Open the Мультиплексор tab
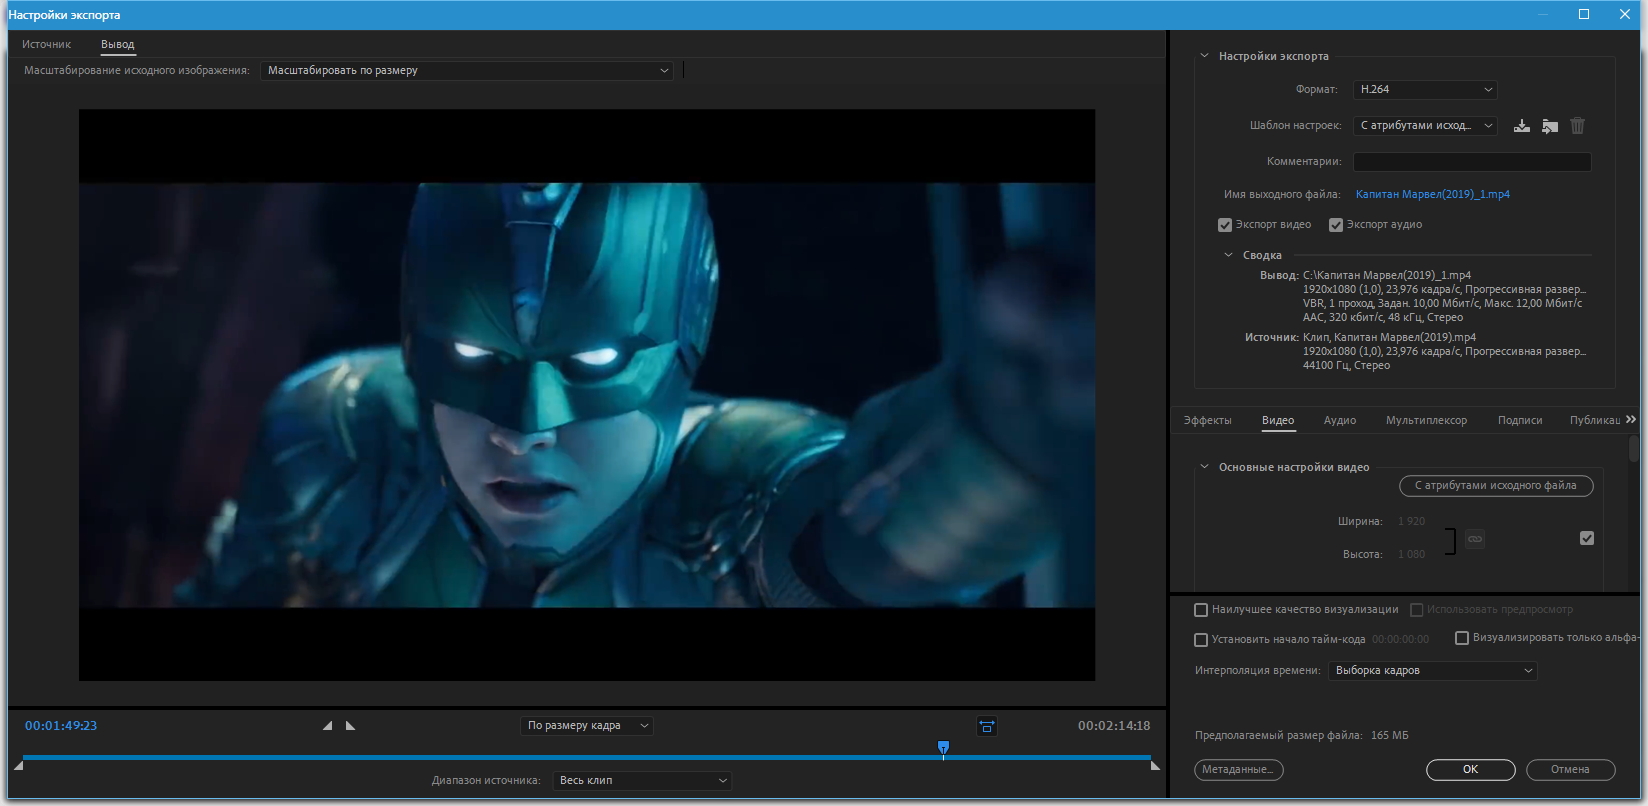Screen dimensions: 1648x806 click(x=1426, y=420)
